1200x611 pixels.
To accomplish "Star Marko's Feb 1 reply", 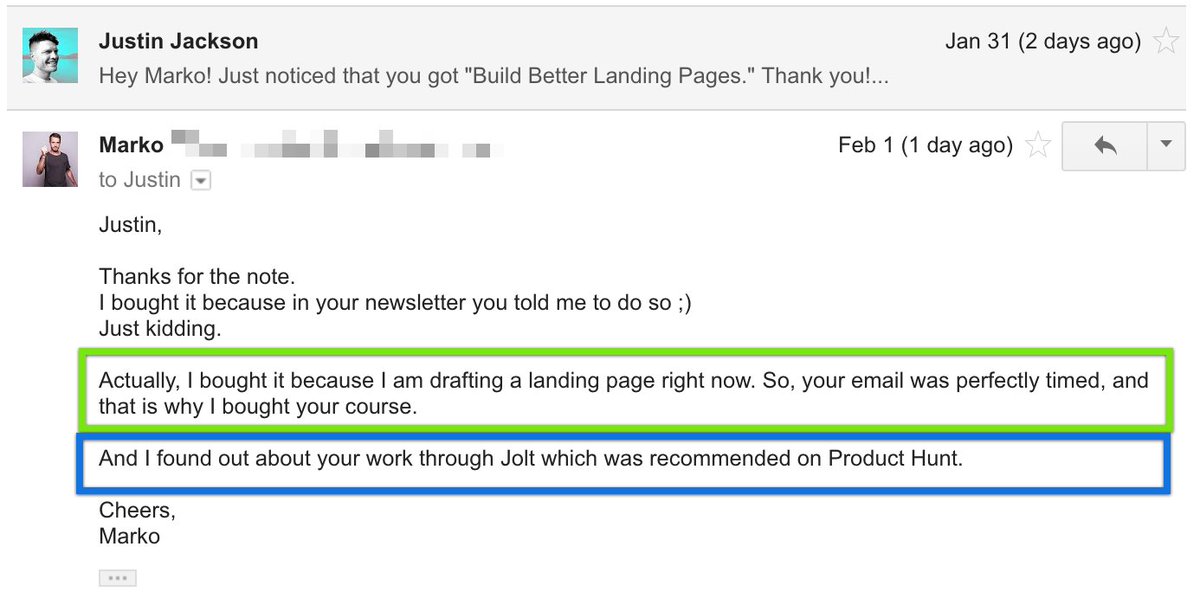I will [1039, 146].
